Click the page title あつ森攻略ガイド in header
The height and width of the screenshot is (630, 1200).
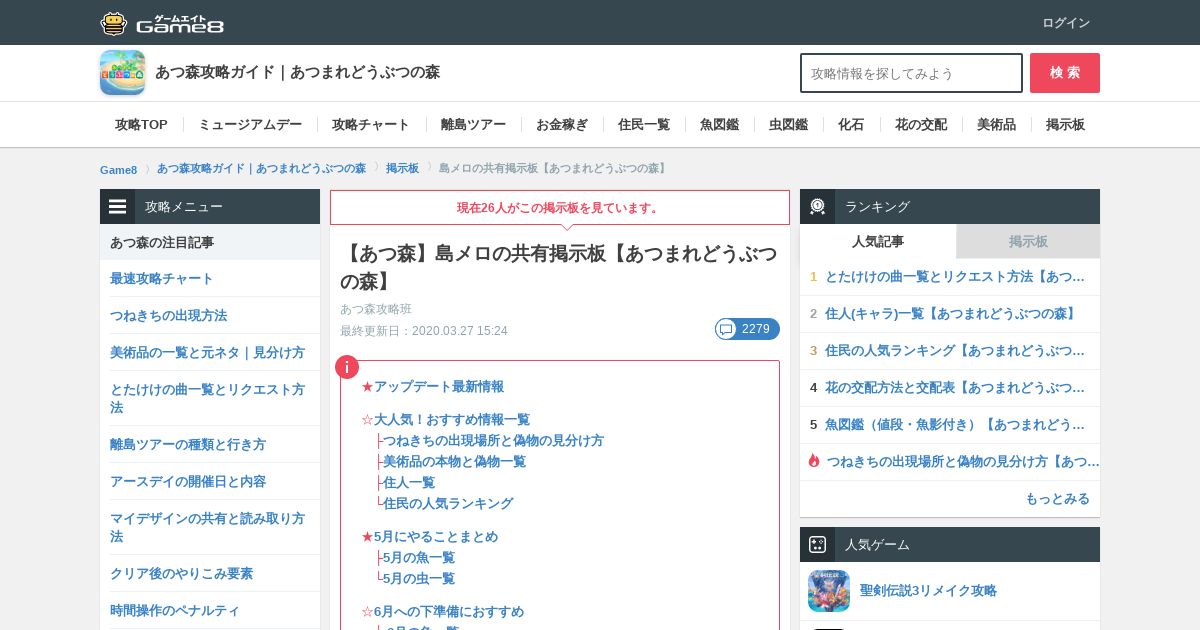click(x=297, y=72)
